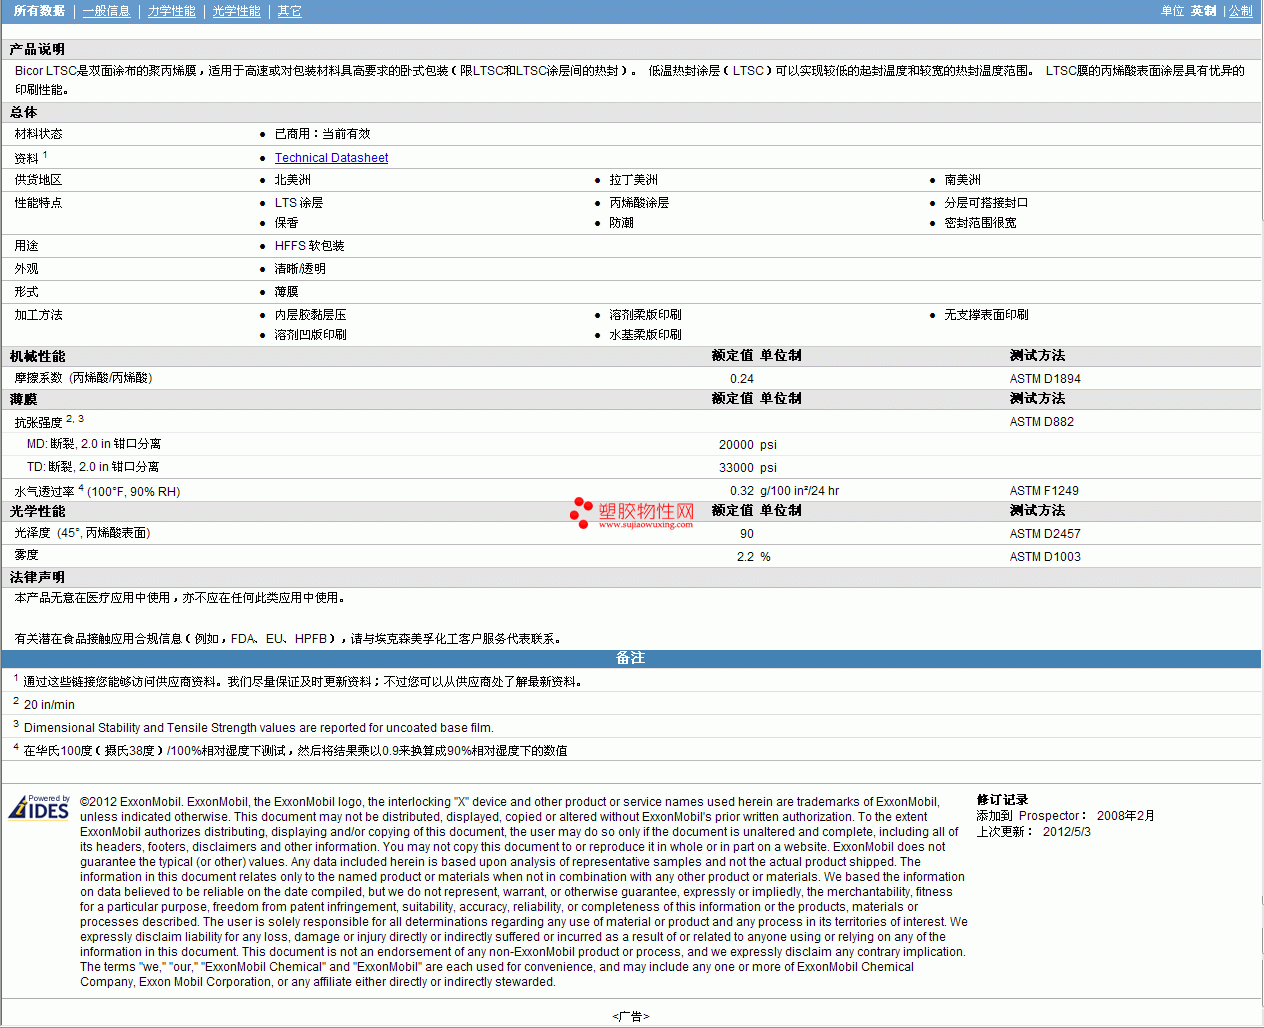Click the ASTM F1249 test method
The image size is (1264, 1028).
click(1044, 491)
